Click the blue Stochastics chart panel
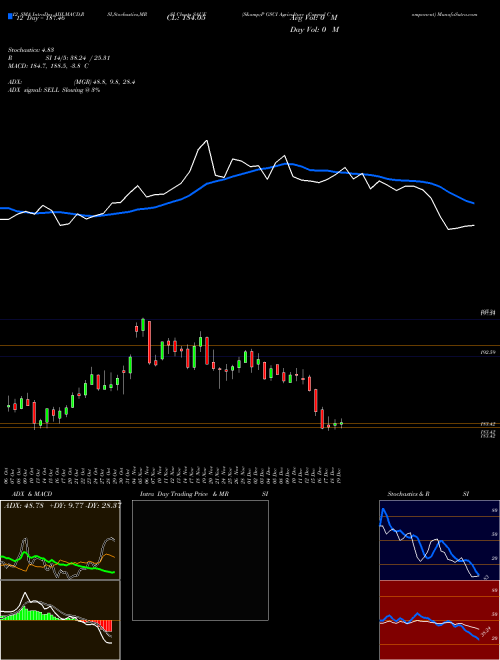The height and width of the screenshot is (660, 500). [439, 540]
